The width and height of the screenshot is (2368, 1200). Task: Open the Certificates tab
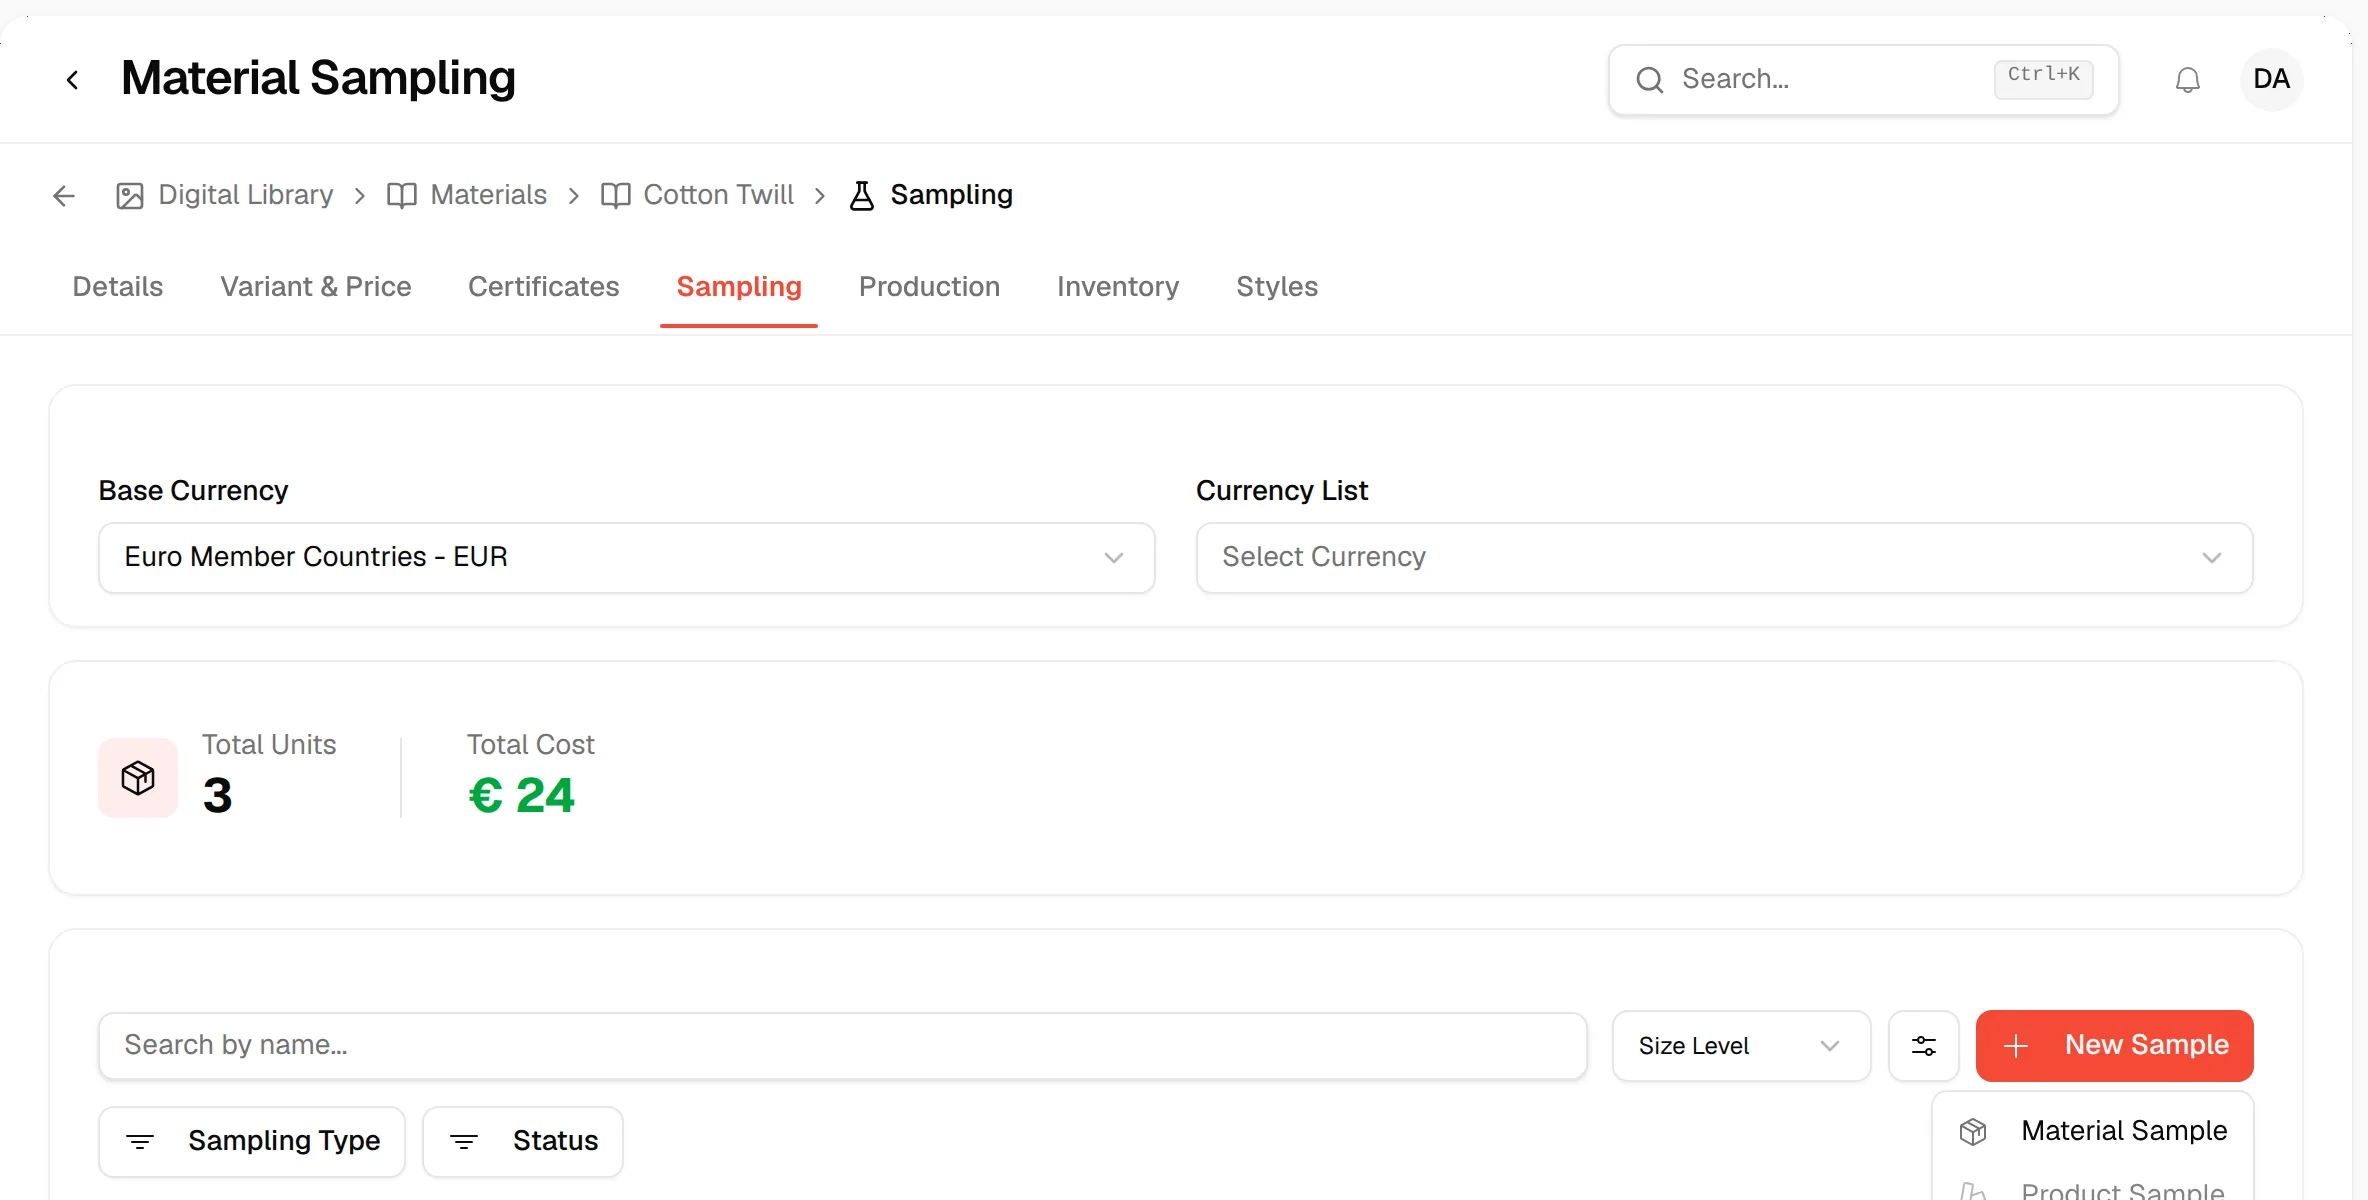[544, 287]
